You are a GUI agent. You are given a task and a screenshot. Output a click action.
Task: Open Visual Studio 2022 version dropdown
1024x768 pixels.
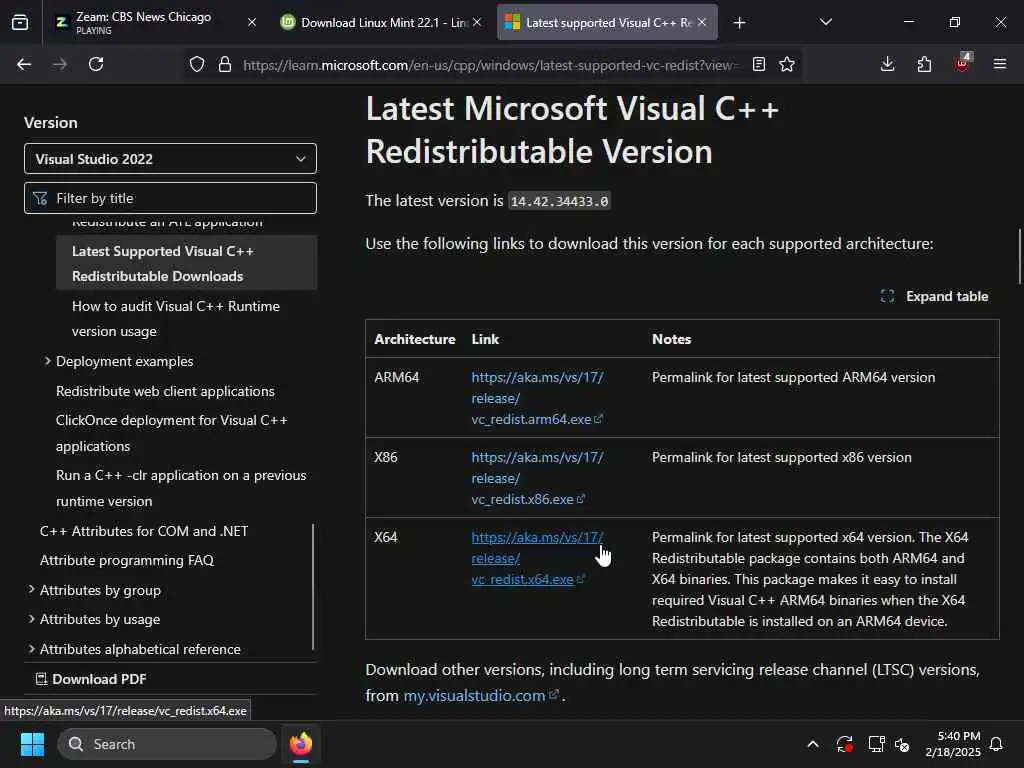[170, 159]
